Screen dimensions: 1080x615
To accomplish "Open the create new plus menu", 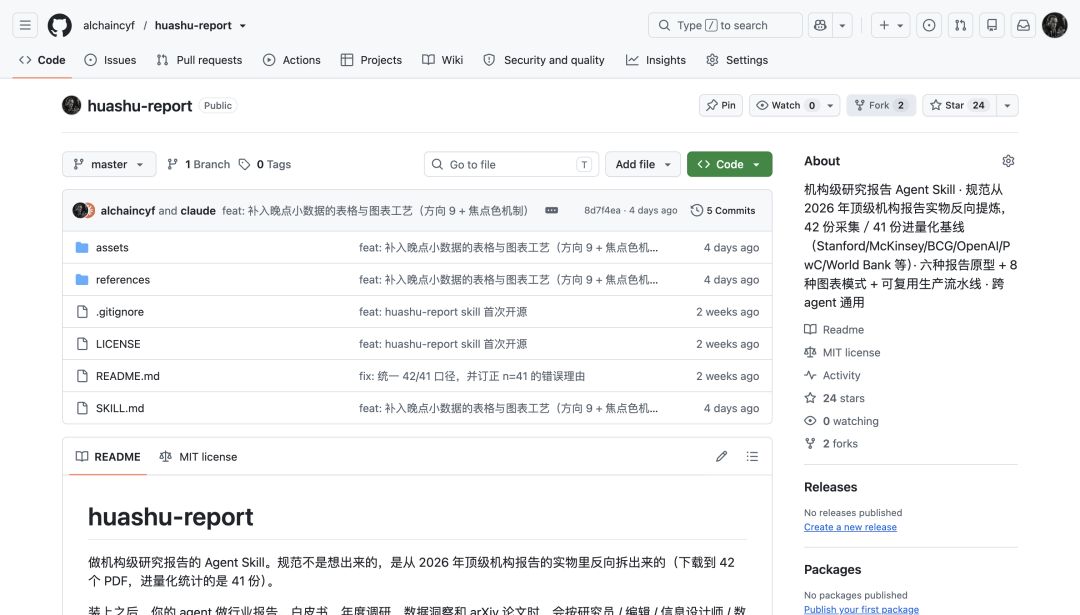I will (891, 25).
